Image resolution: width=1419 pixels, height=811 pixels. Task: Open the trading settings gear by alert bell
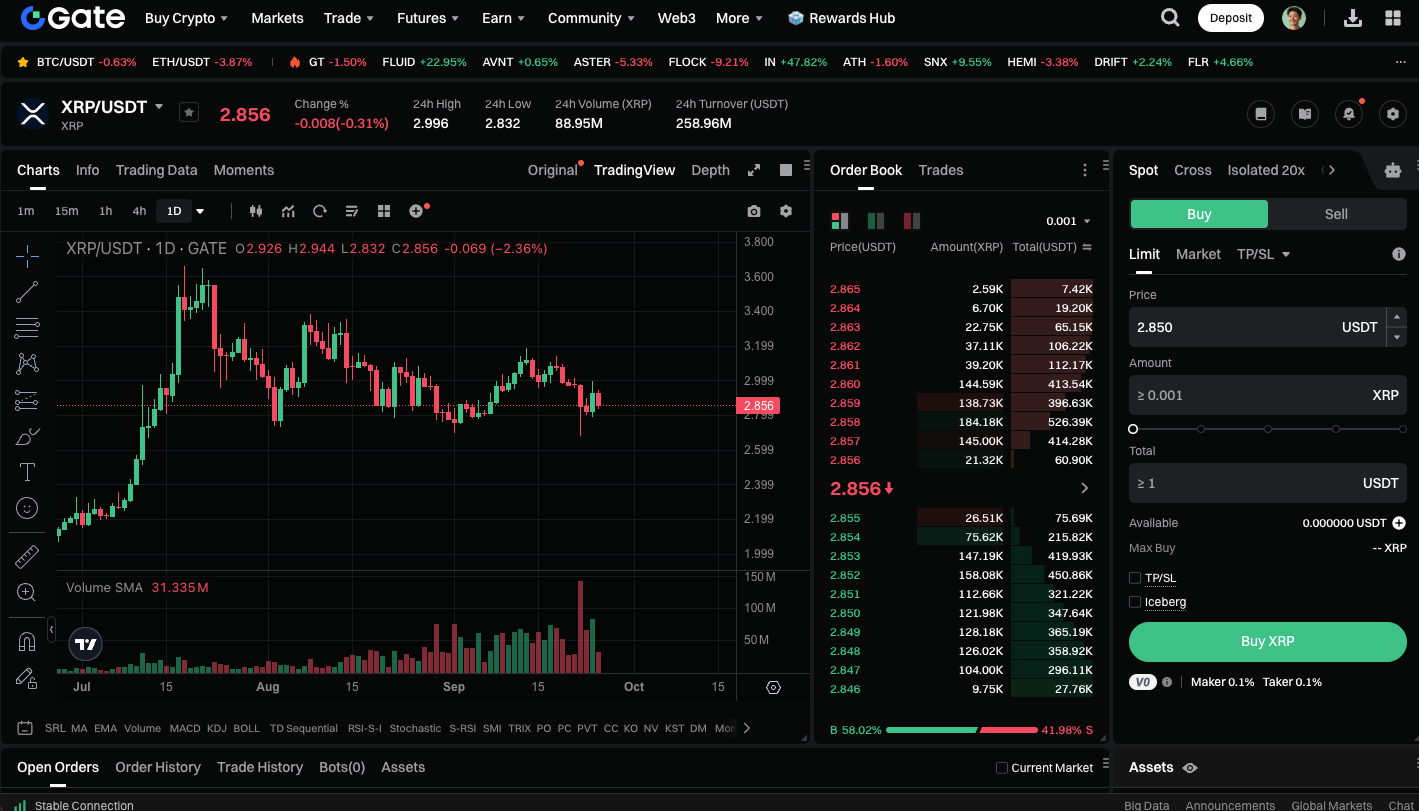pos(1393,114)
